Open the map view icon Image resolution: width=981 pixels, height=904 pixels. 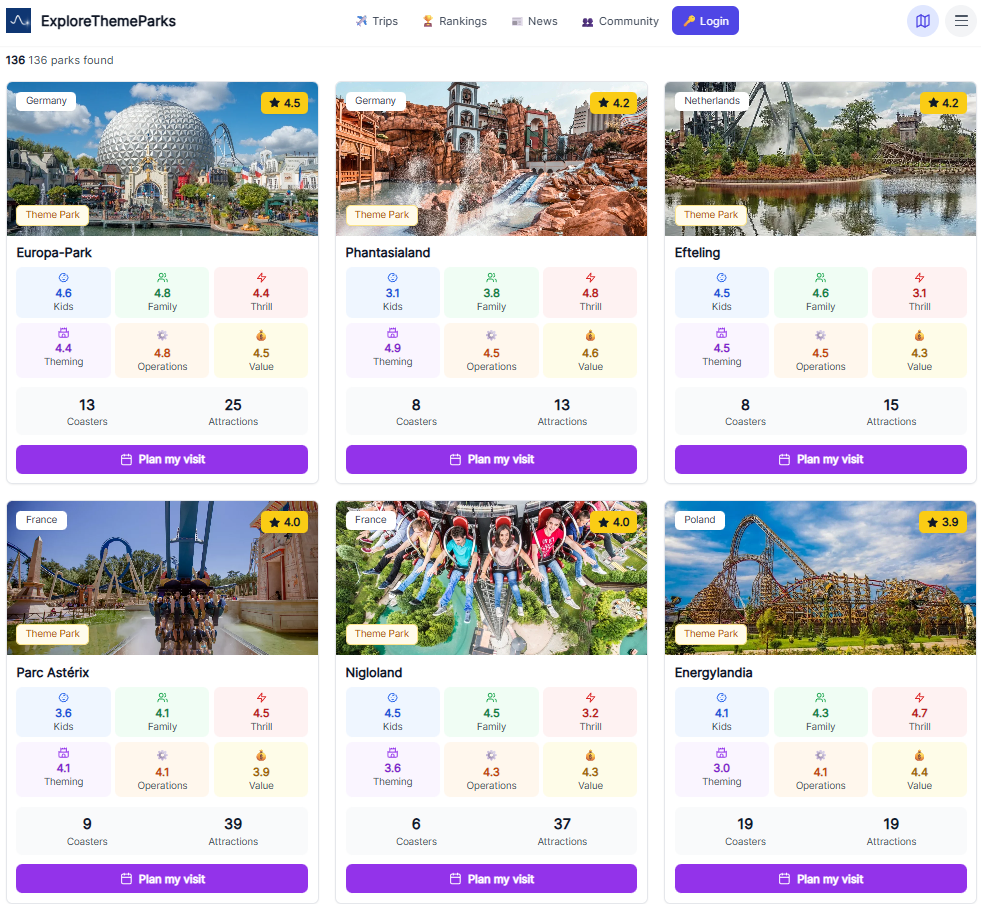click(921, 20)
